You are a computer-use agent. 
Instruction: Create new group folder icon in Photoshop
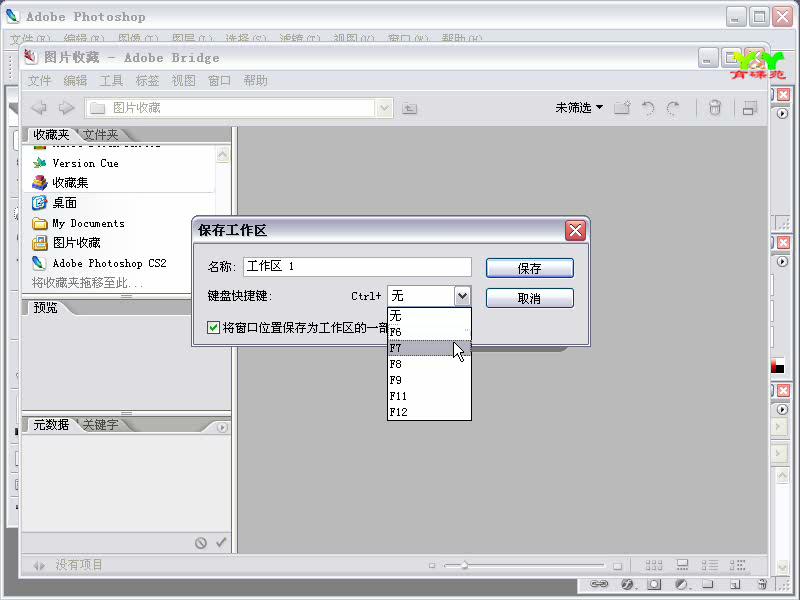click(708, 584)
